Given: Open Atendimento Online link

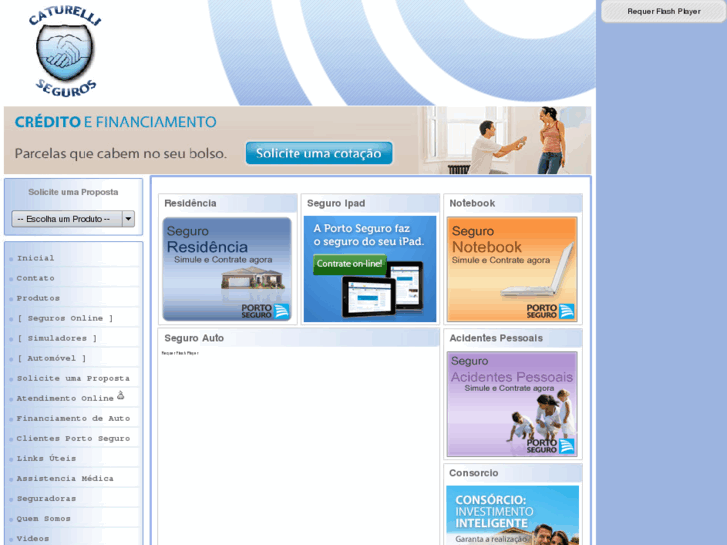Looking at the screenshot, I should click(65, 398).
